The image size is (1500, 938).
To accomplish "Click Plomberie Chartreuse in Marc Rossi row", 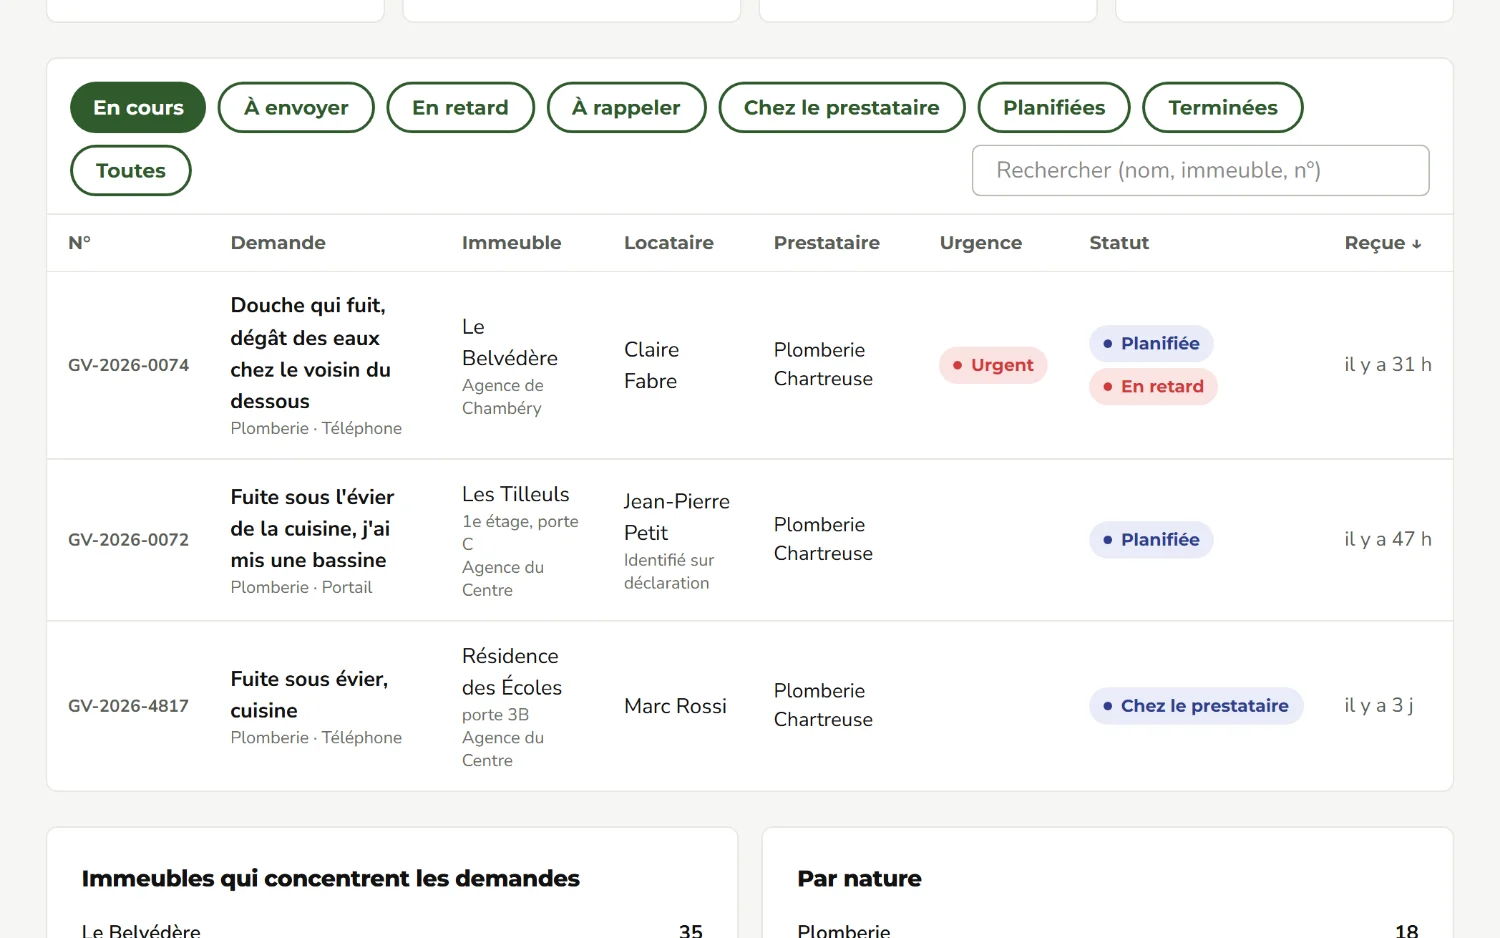I will [x=823, y=705].
